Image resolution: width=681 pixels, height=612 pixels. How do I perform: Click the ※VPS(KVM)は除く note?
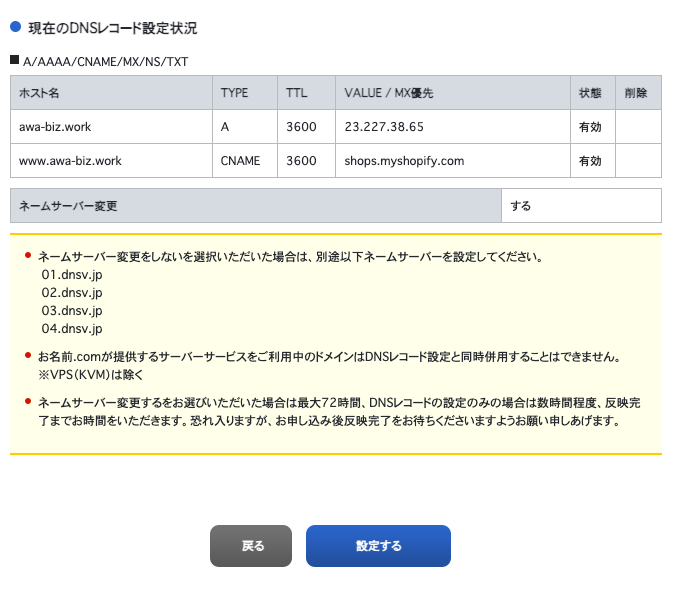pyautogui.click(x=90, y=374)
